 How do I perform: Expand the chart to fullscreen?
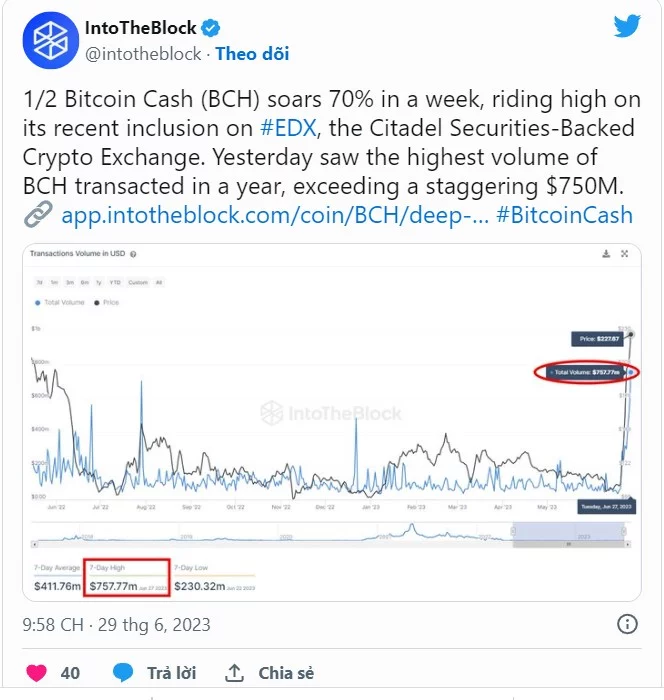tap(625, 254)
